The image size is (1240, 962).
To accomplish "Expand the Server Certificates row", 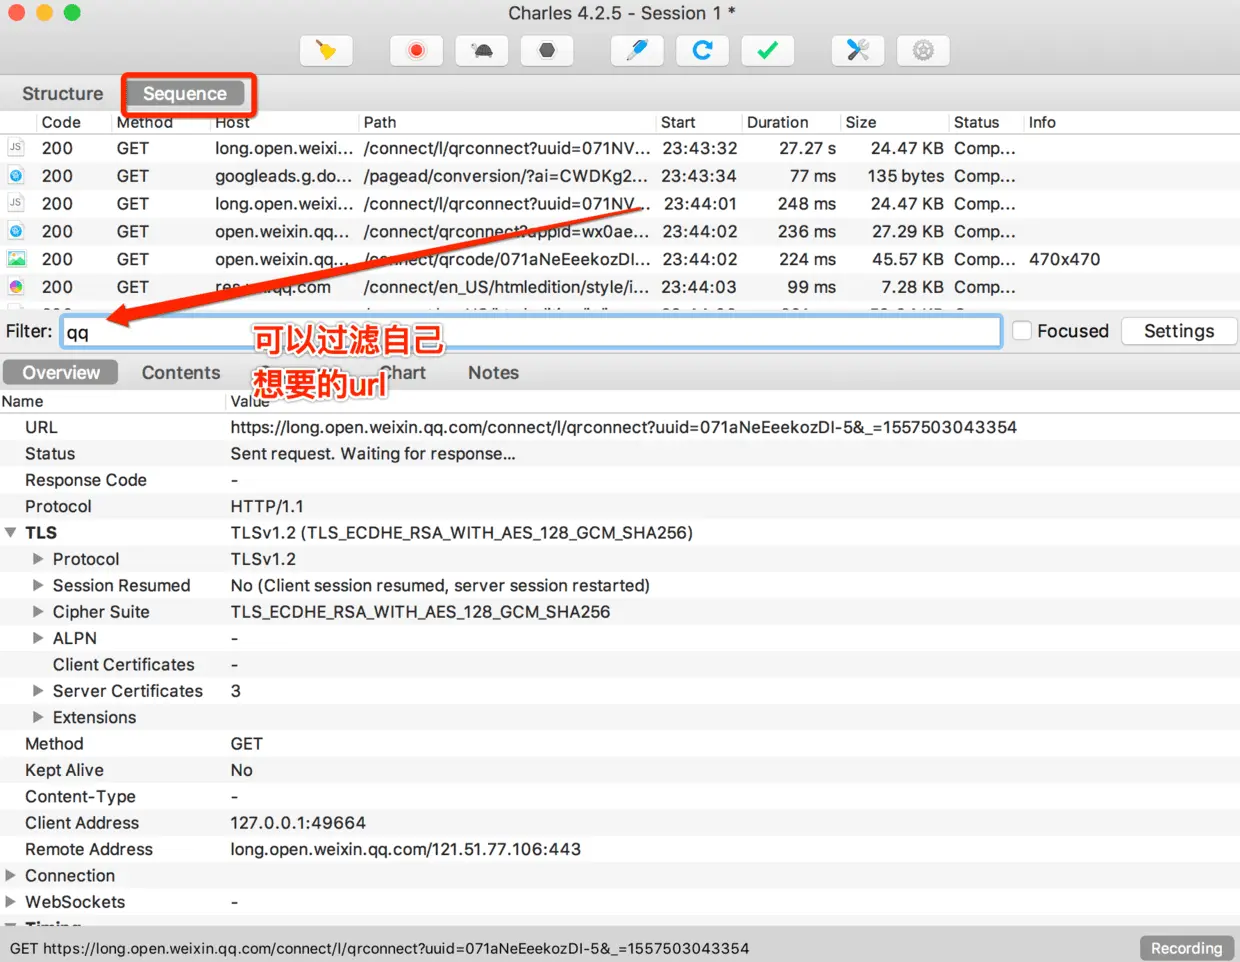I will click(38, 691).
